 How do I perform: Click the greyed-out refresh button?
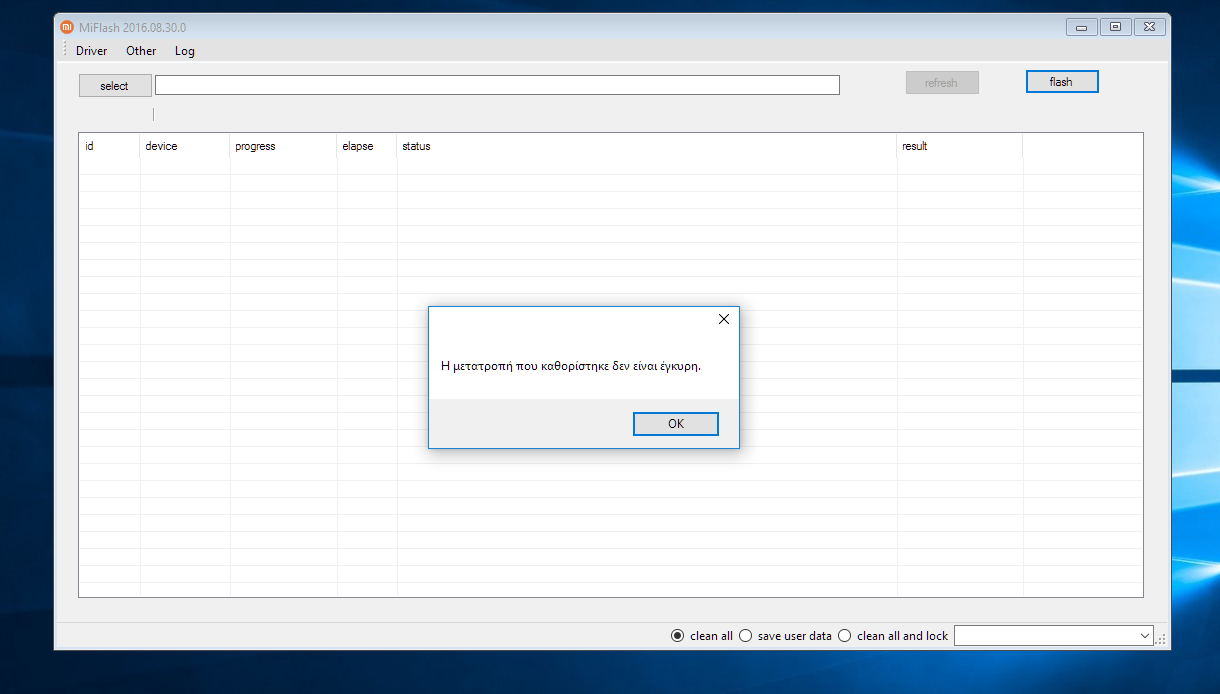(942, 83)
